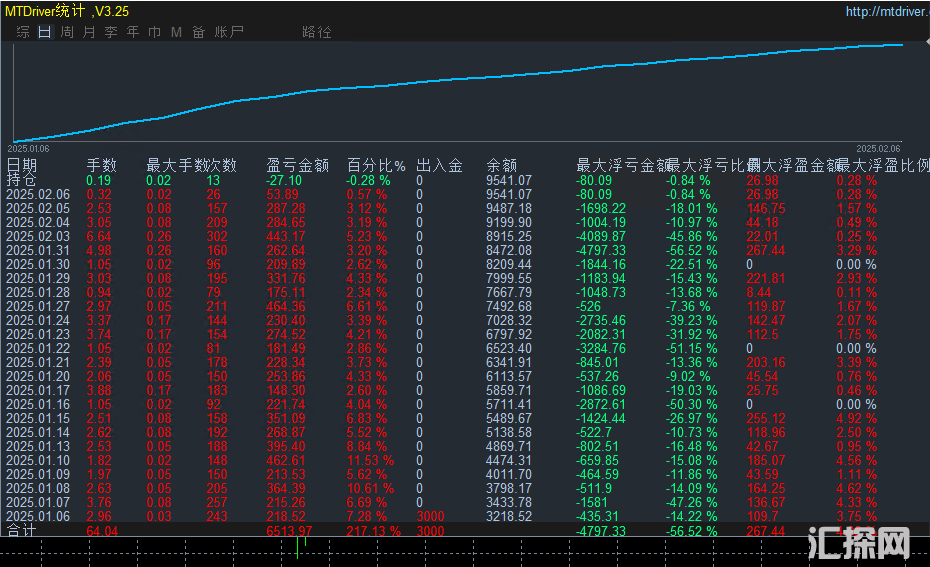Open the 周 weekly statistics tab
Viewport: 930px width, 567px height.
(66, 32)
